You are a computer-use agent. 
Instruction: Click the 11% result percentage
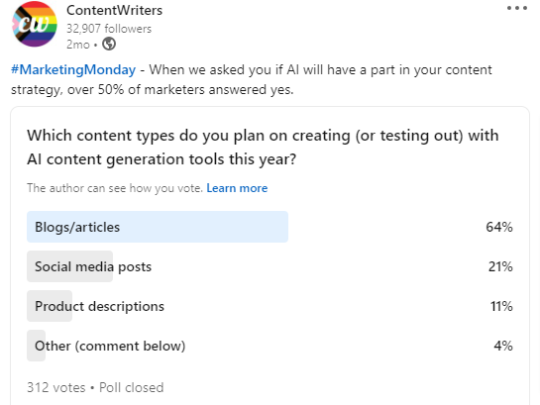[501, 306]
